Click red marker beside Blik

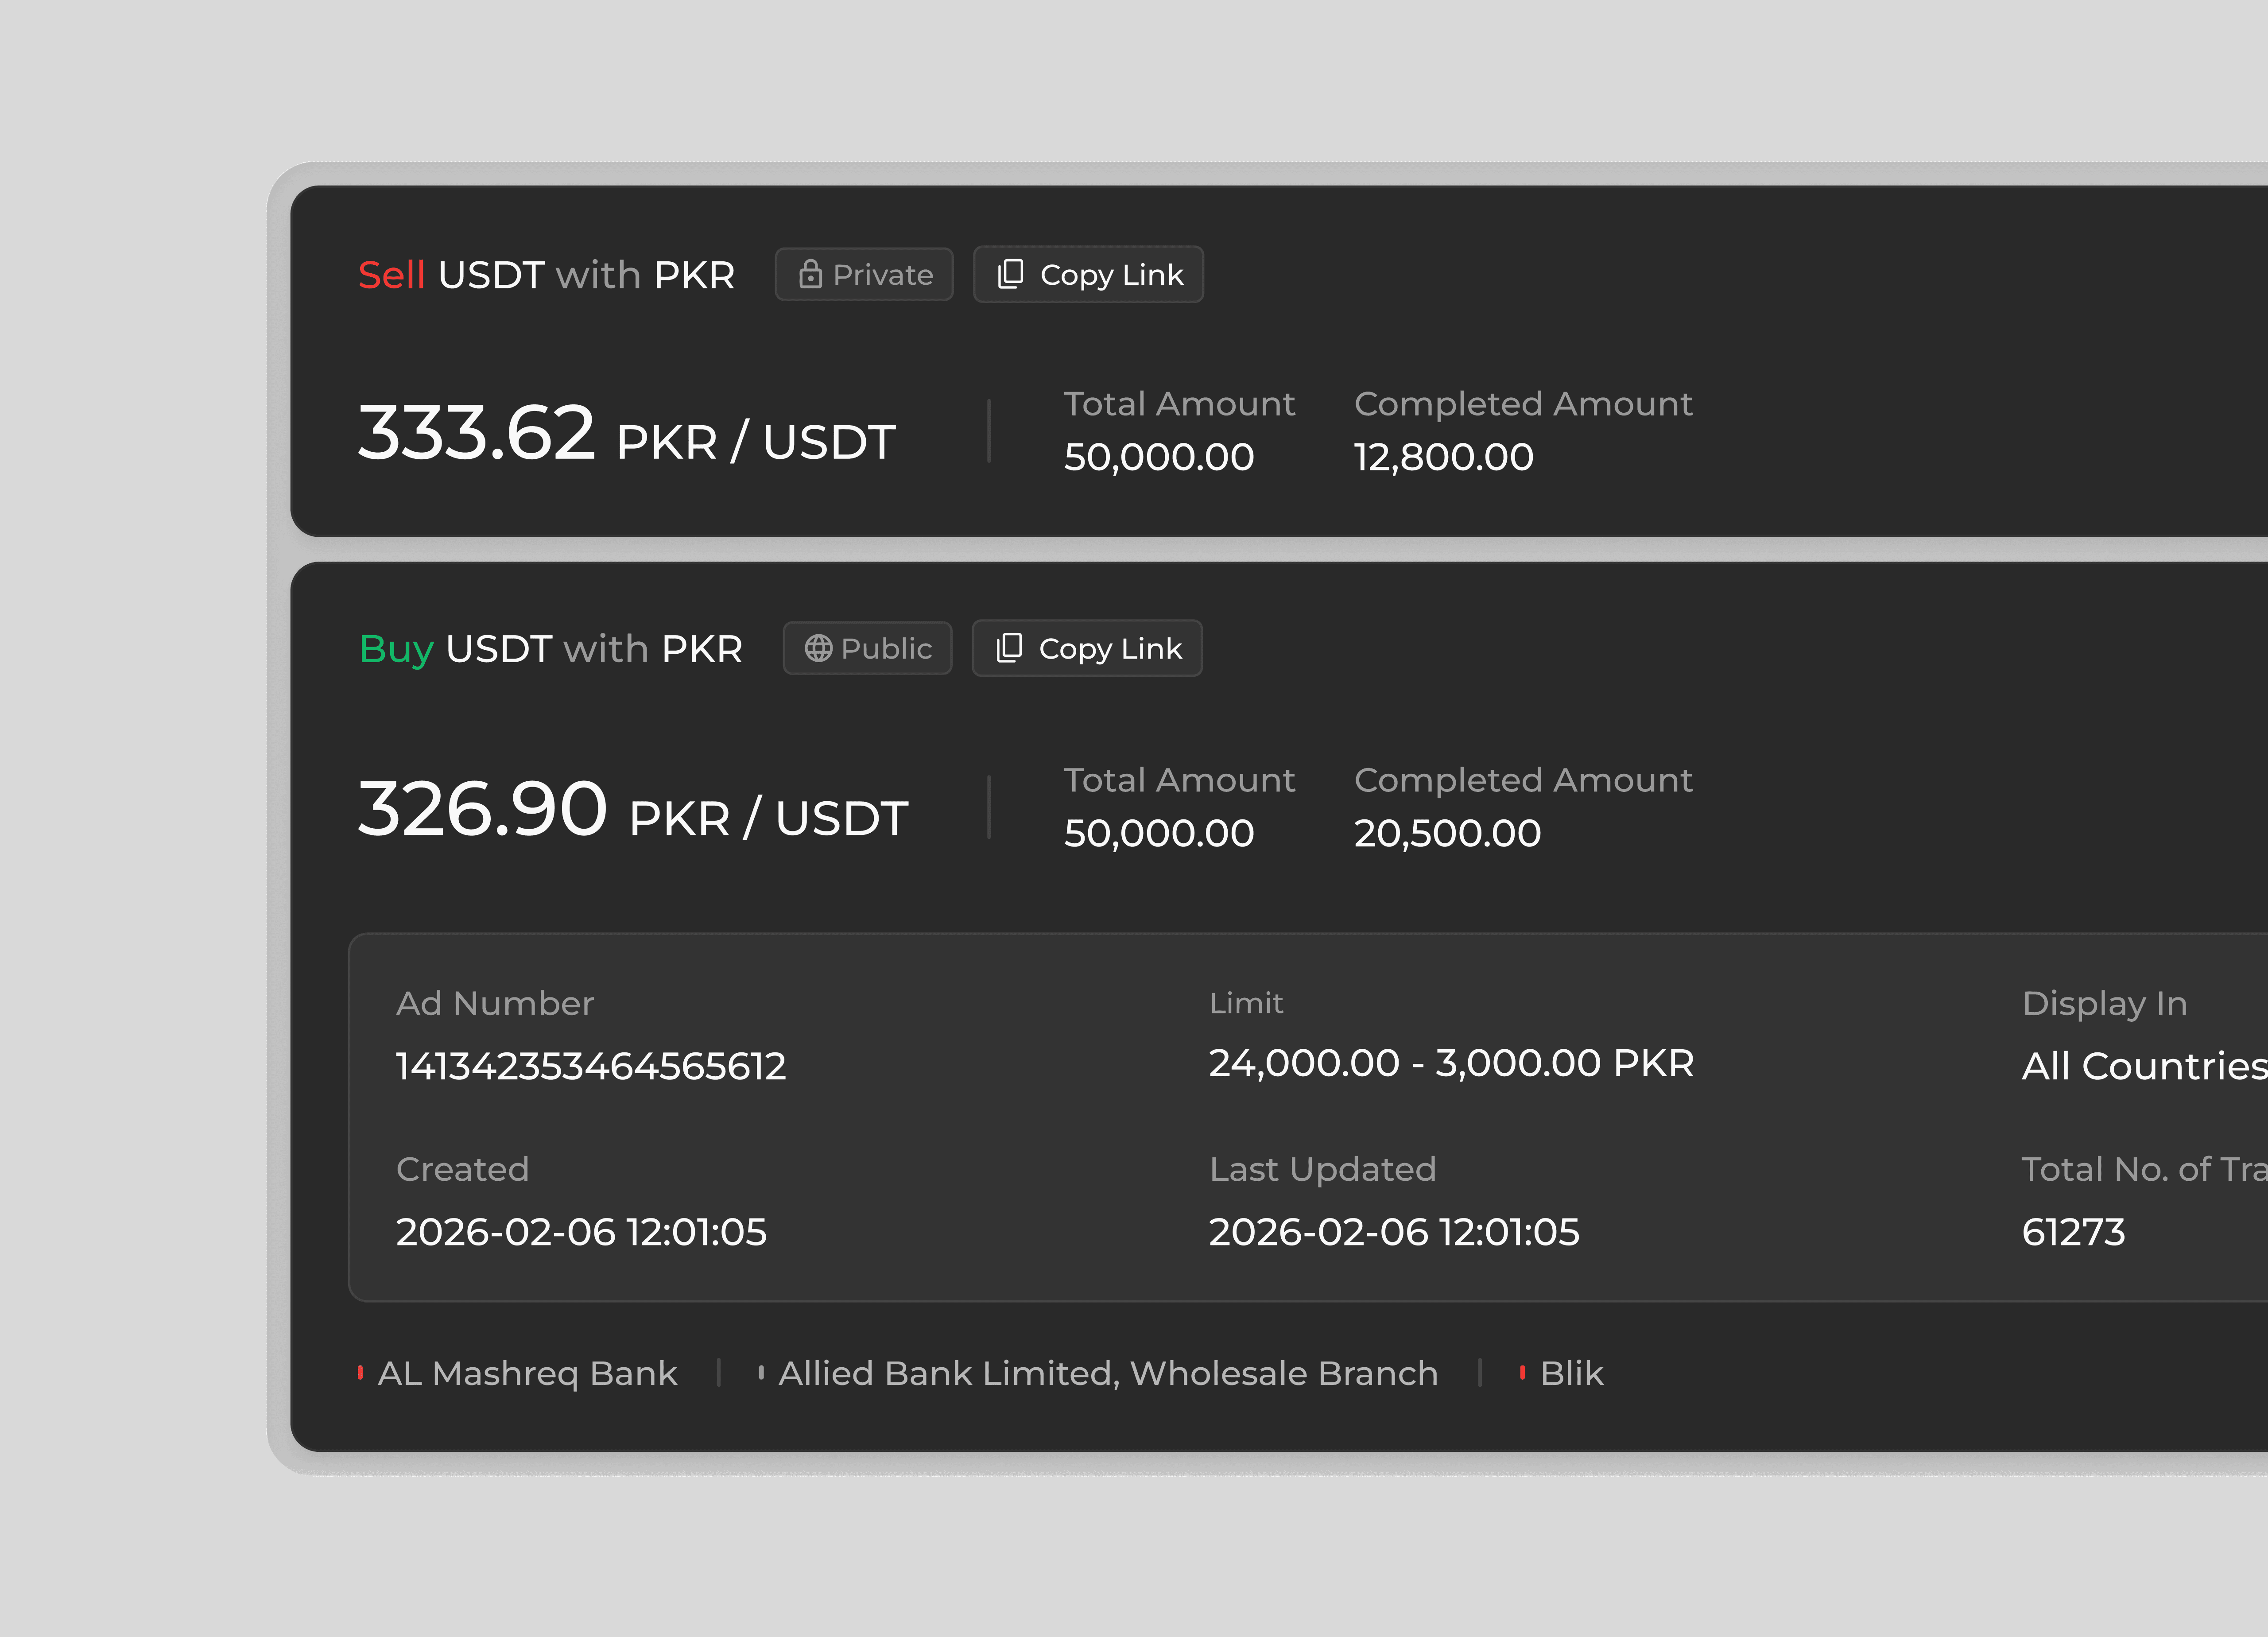click(x=1522, y=1373)
